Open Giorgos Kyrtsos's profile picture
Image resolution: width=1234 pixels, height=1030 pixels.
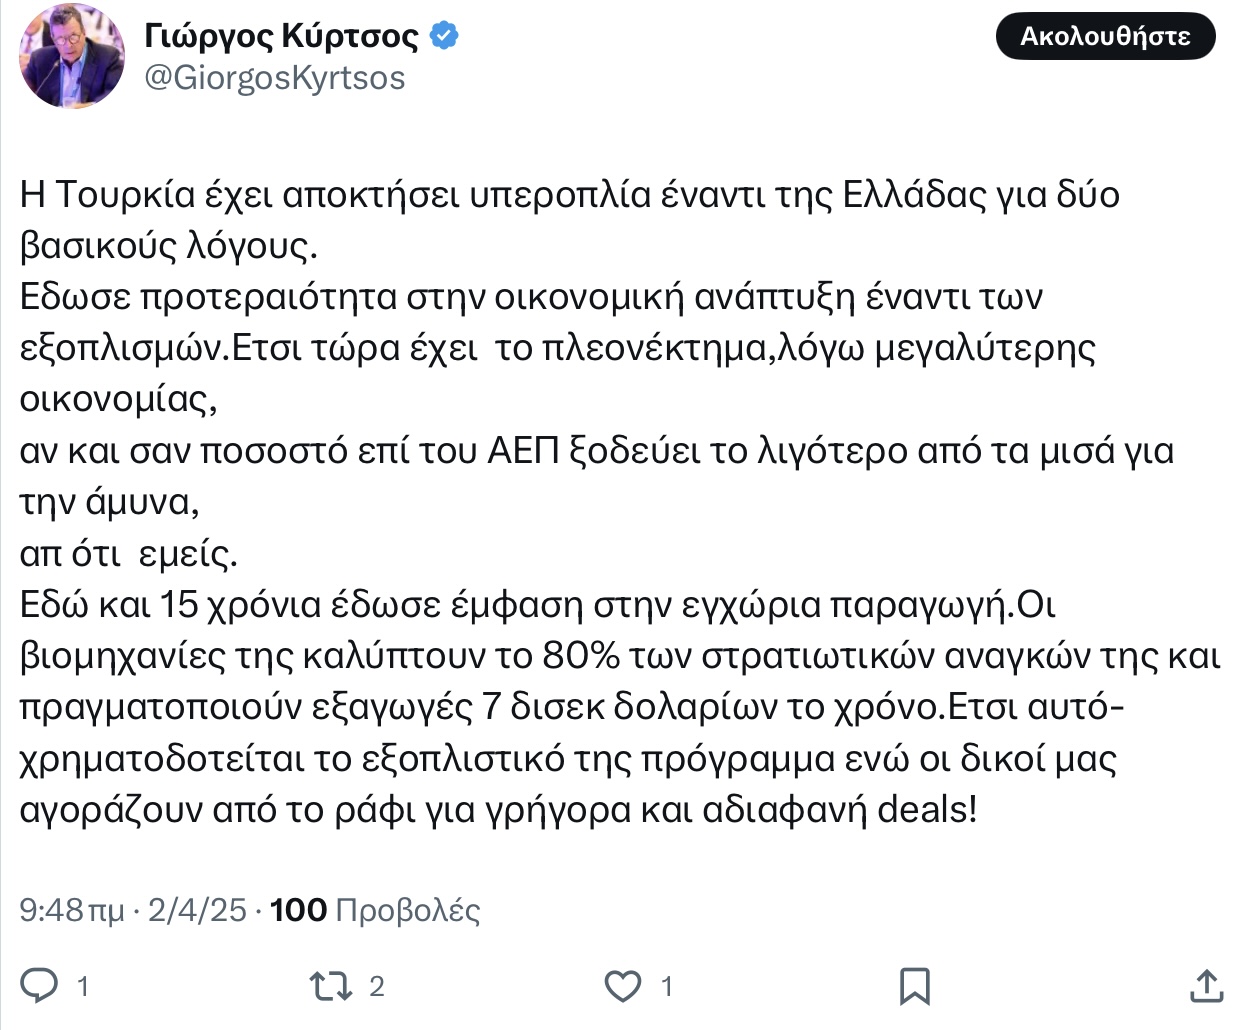73,54
